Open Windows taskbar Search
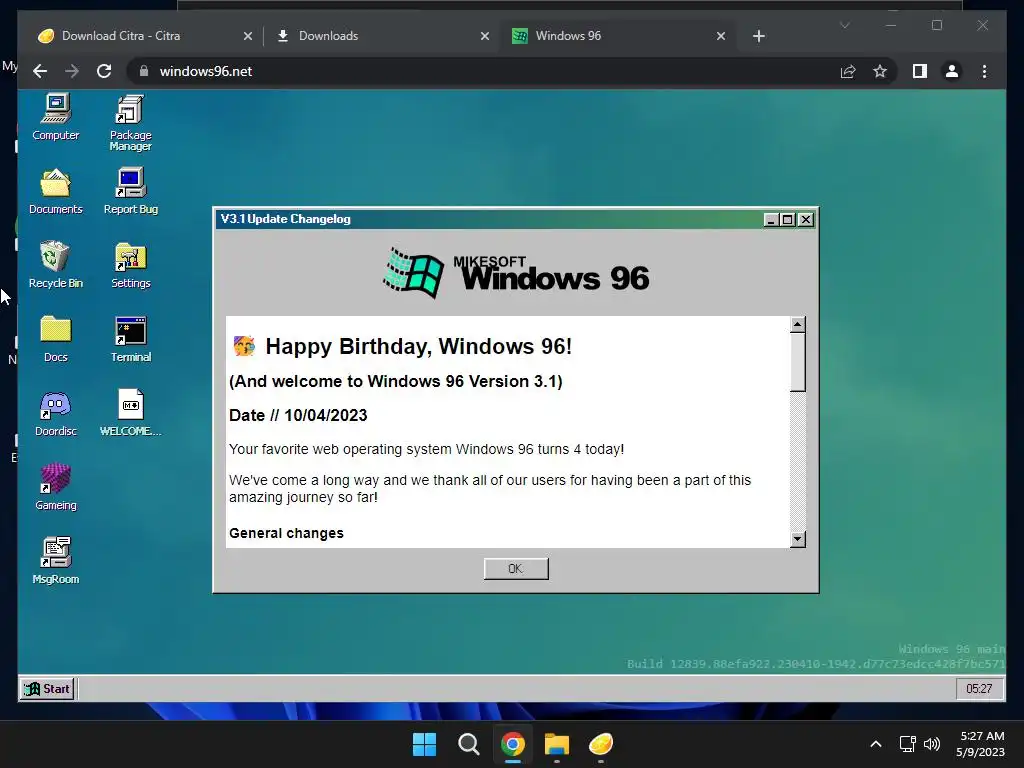 [468, 744]
